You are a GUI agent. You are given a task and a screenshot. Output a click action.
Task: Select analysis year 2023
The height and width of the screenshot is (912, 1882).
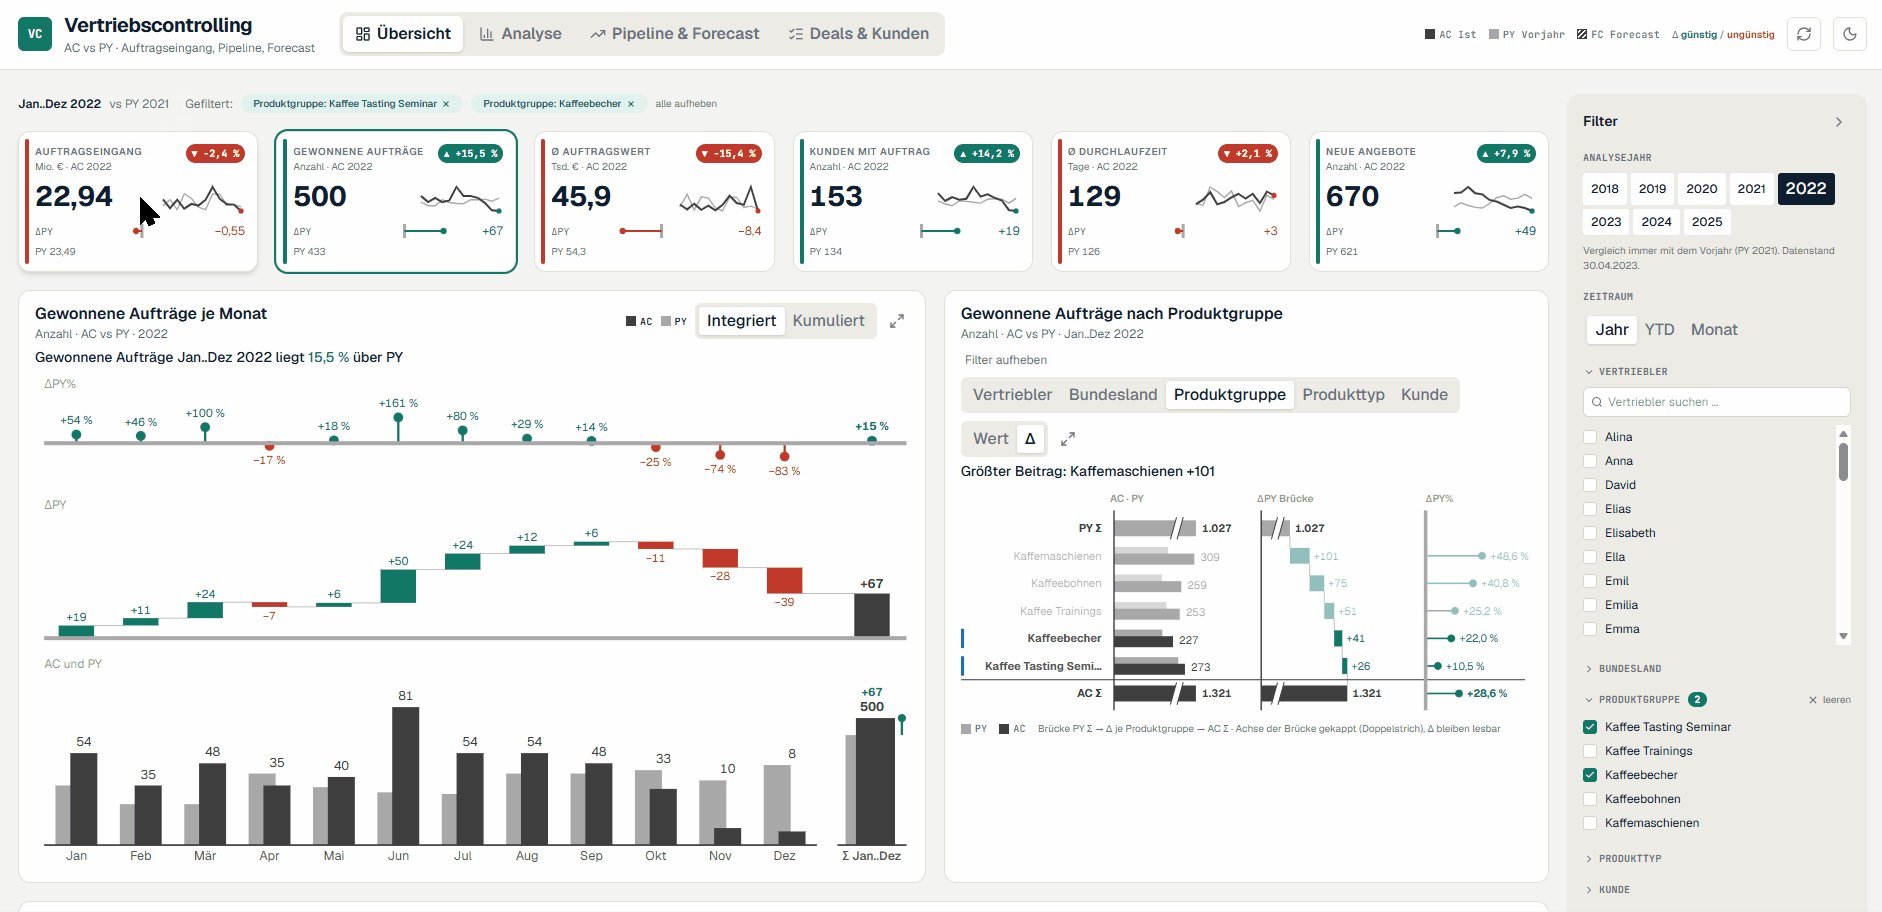(x=1606, y=222)
